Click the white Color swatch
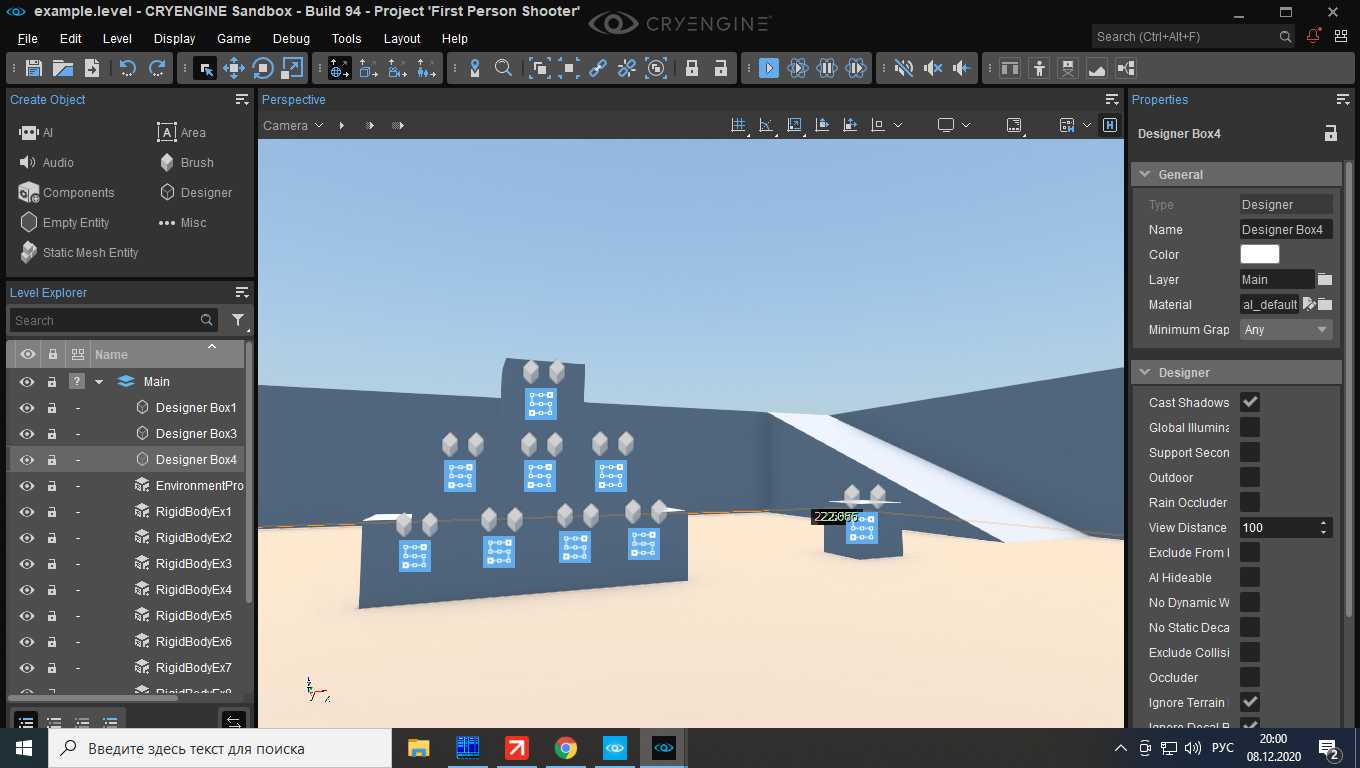This screenshot has height=768, width=1360. tap(1260, 254)
